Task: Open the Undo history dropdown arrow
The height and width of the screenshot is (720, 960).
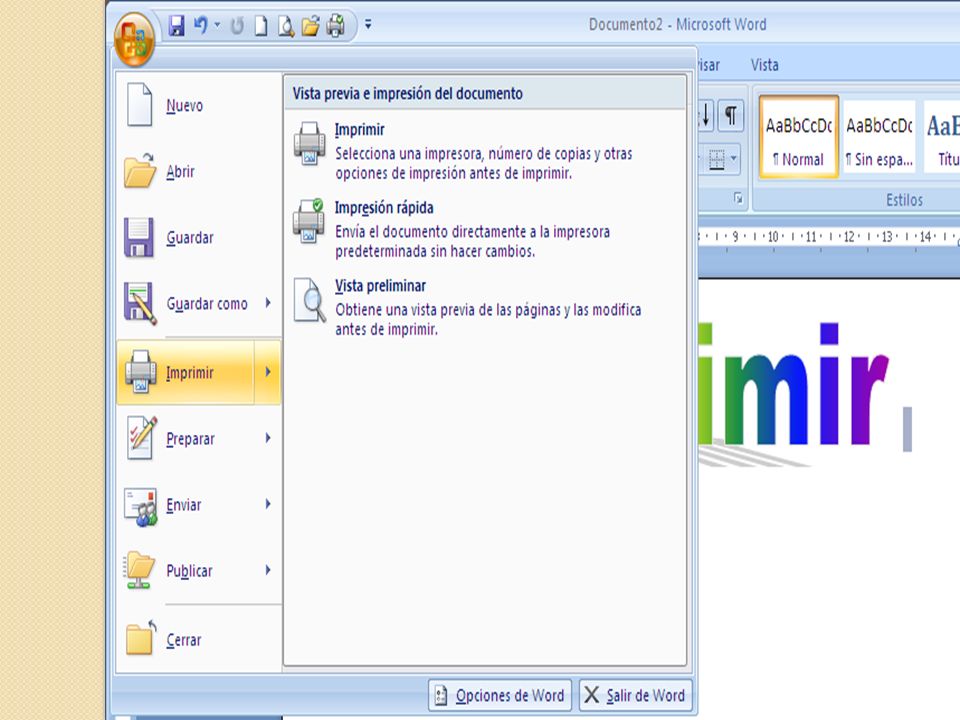Action: coord(217,25)
